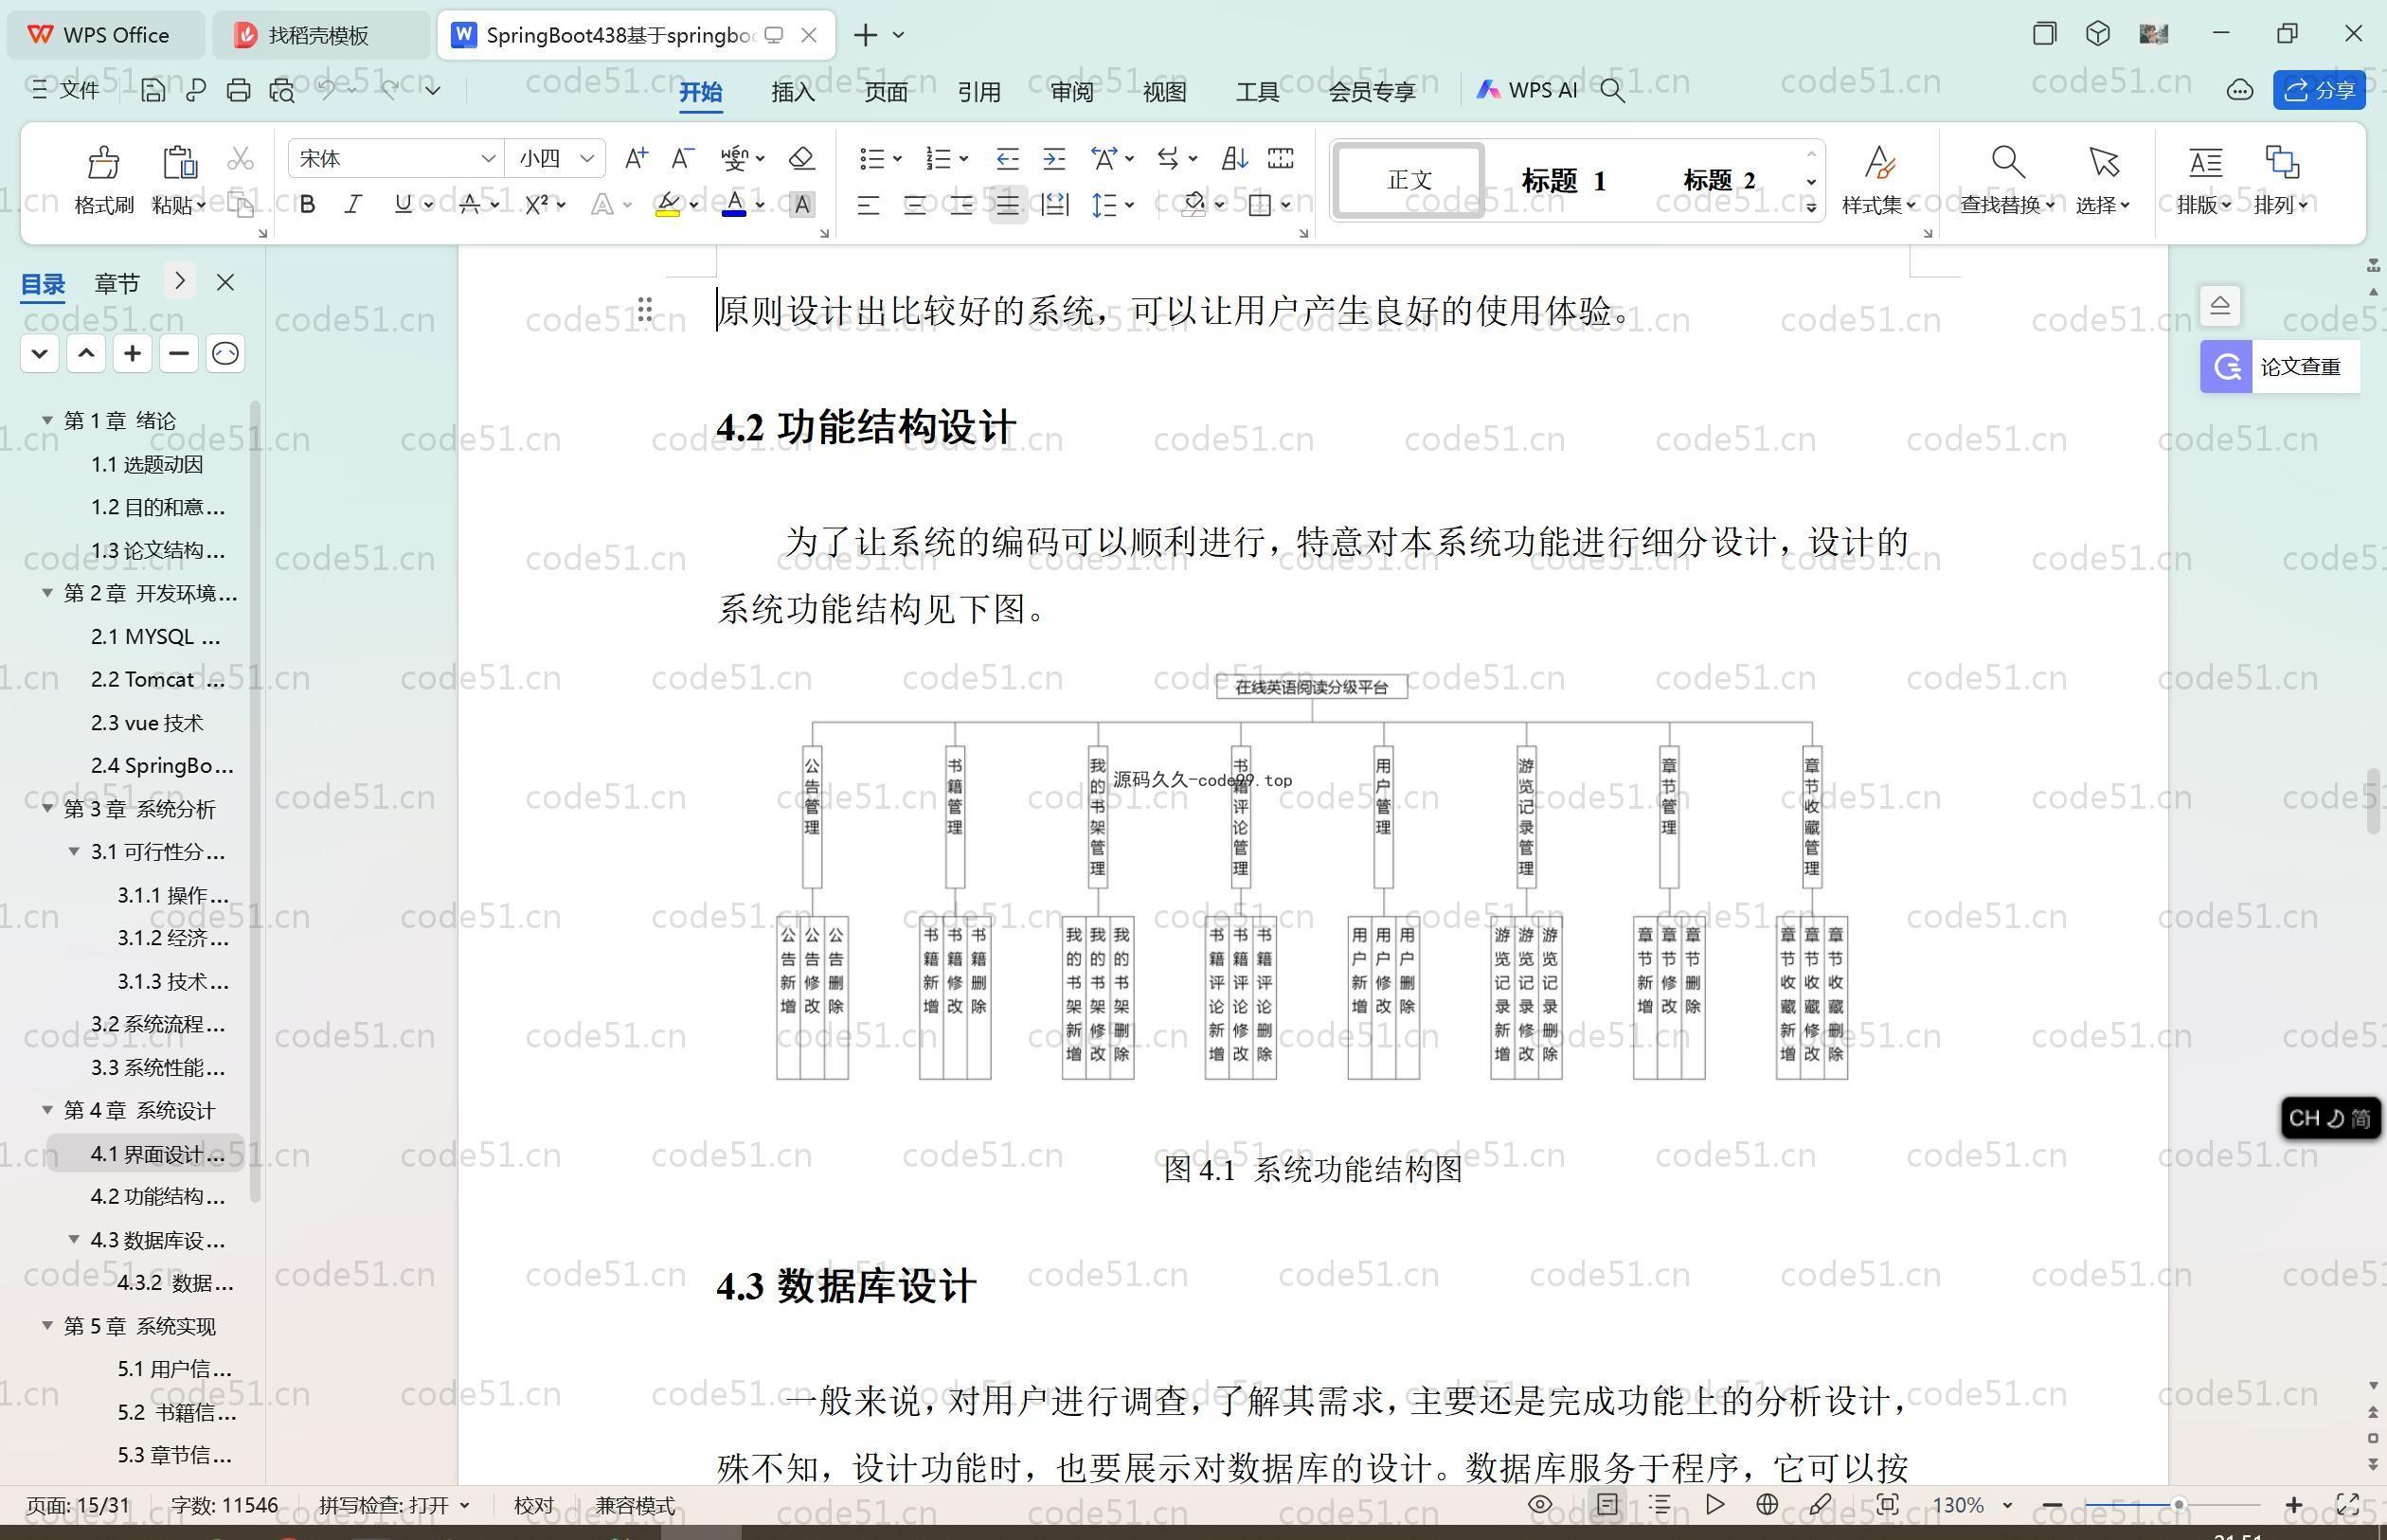Open the 引用 ribbon tab
The image size is (2387, 1540).
click(x=979, y=91)
